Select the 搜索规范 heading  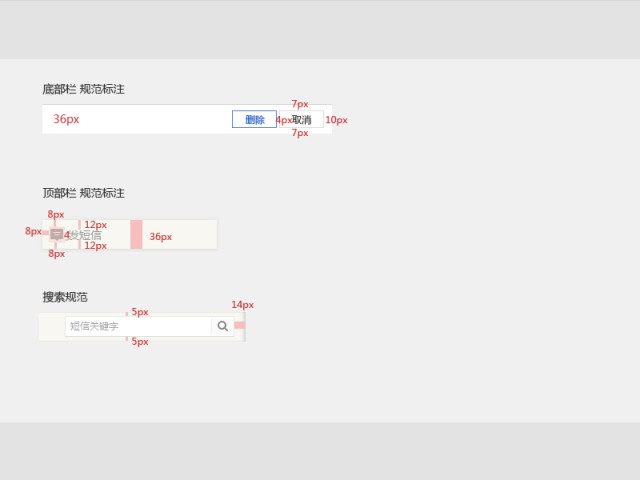coord(65,297)
